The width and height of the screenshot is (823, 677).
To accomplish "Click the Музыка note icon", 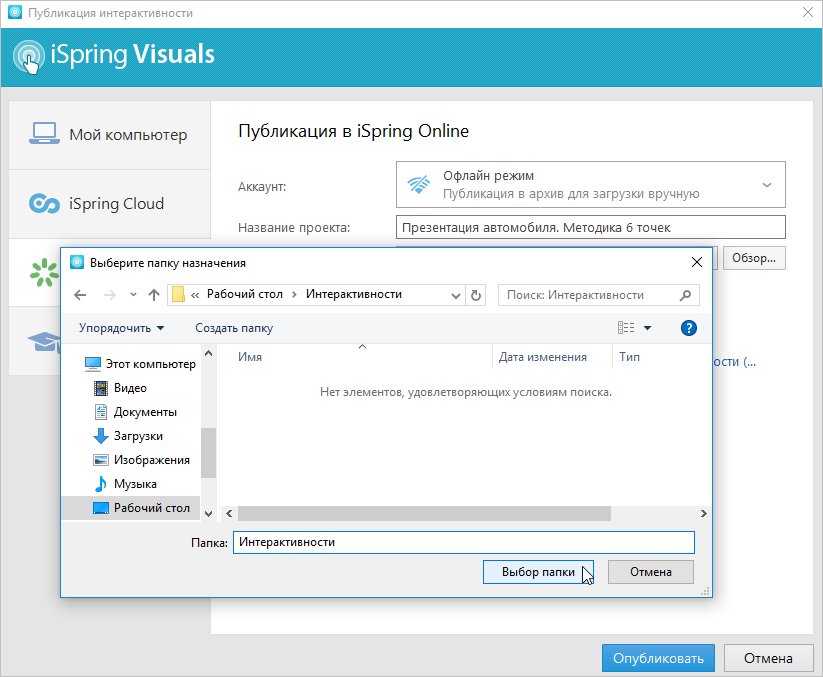I will pyautogui.click(x=101, y=484).
